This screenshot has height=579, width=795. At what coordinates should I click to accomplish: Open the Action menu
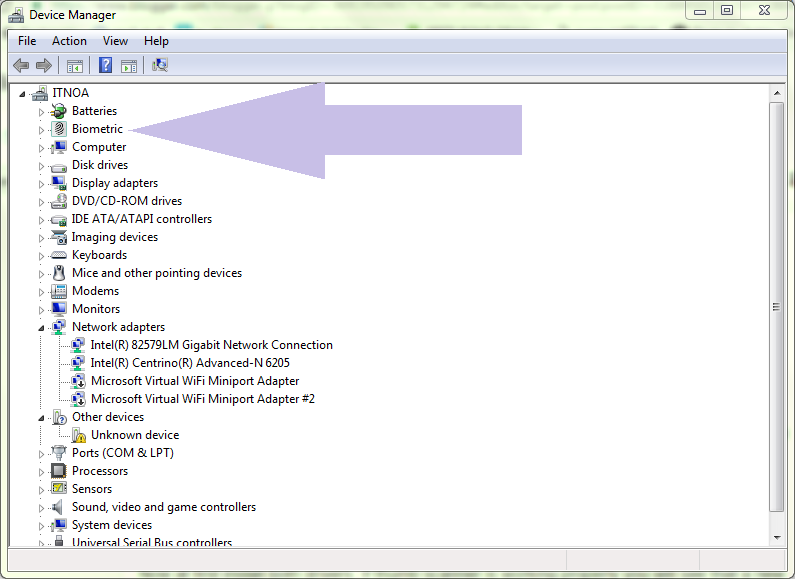pyautogui.click(x=69, y=41)
